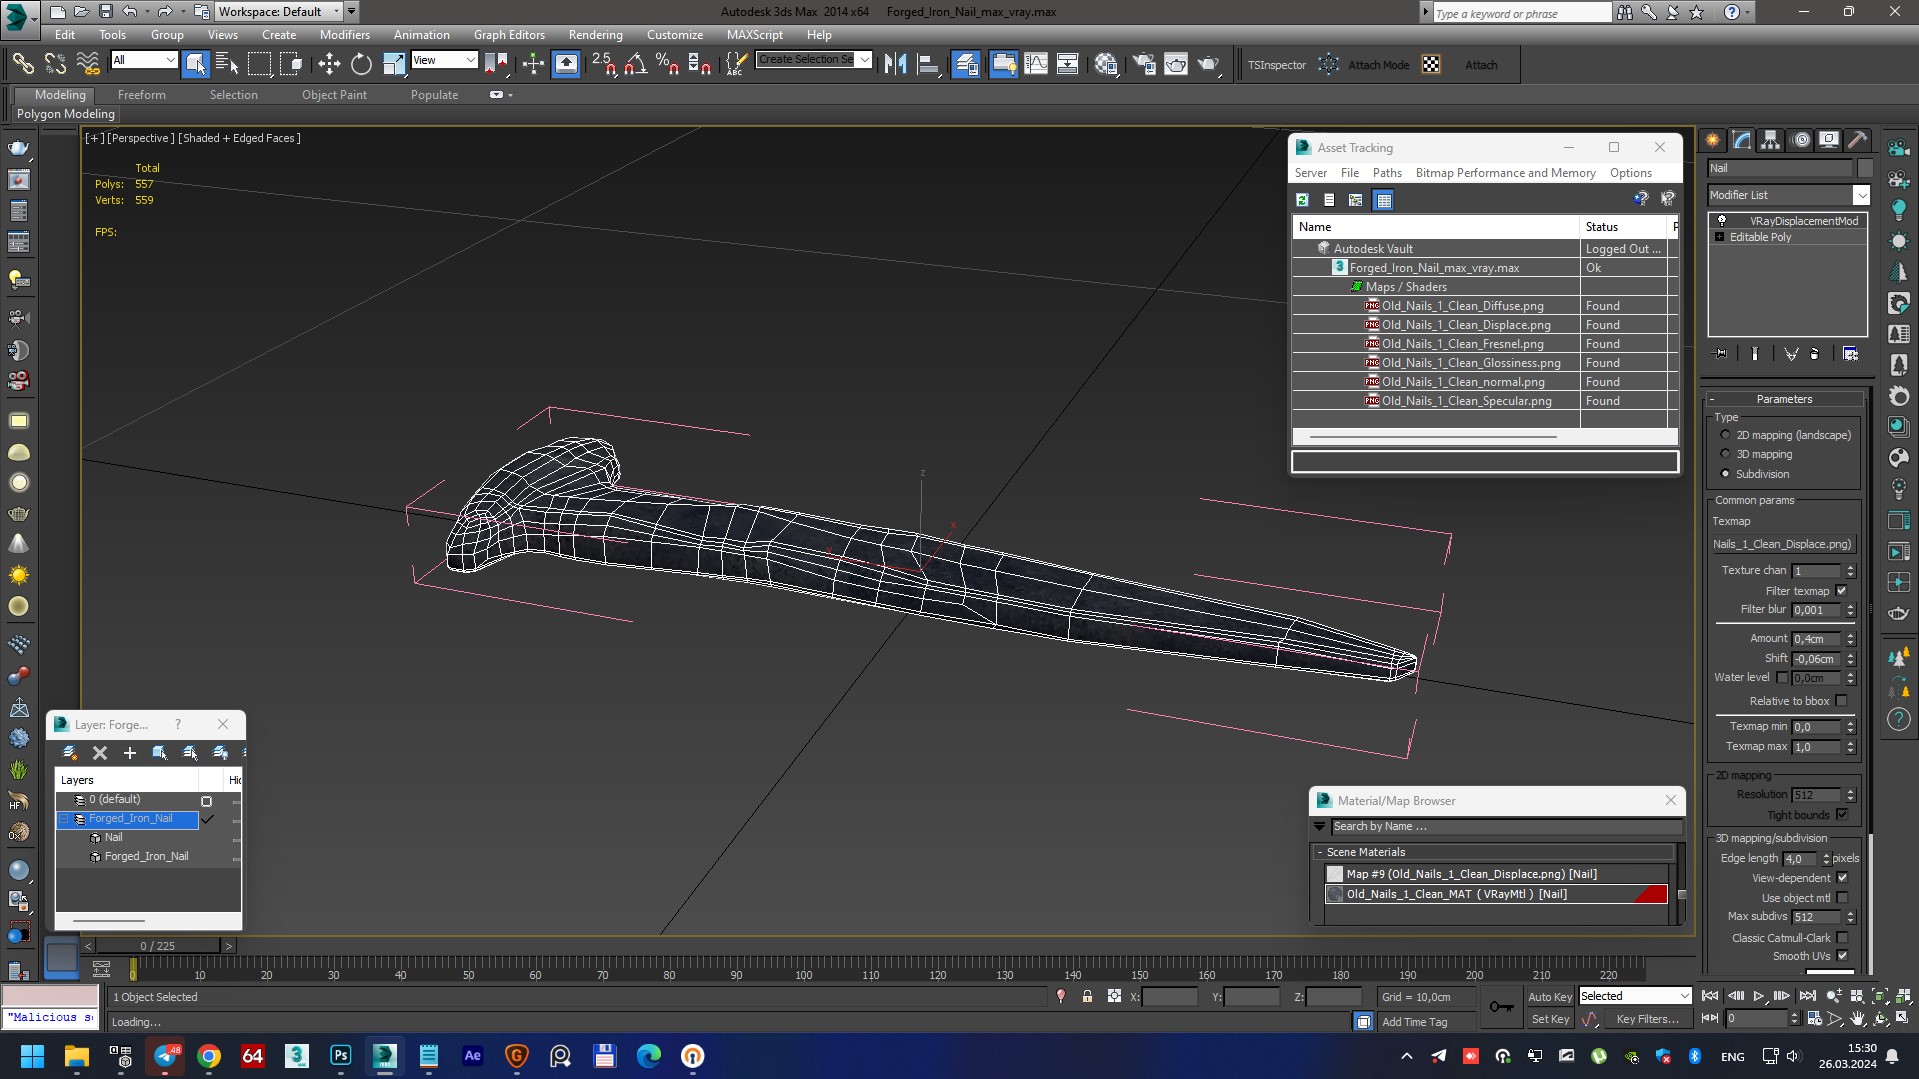Open the Workspace: Default dropdown
The height and width of the screenshot is (1079, 1919).
[278, 12]
